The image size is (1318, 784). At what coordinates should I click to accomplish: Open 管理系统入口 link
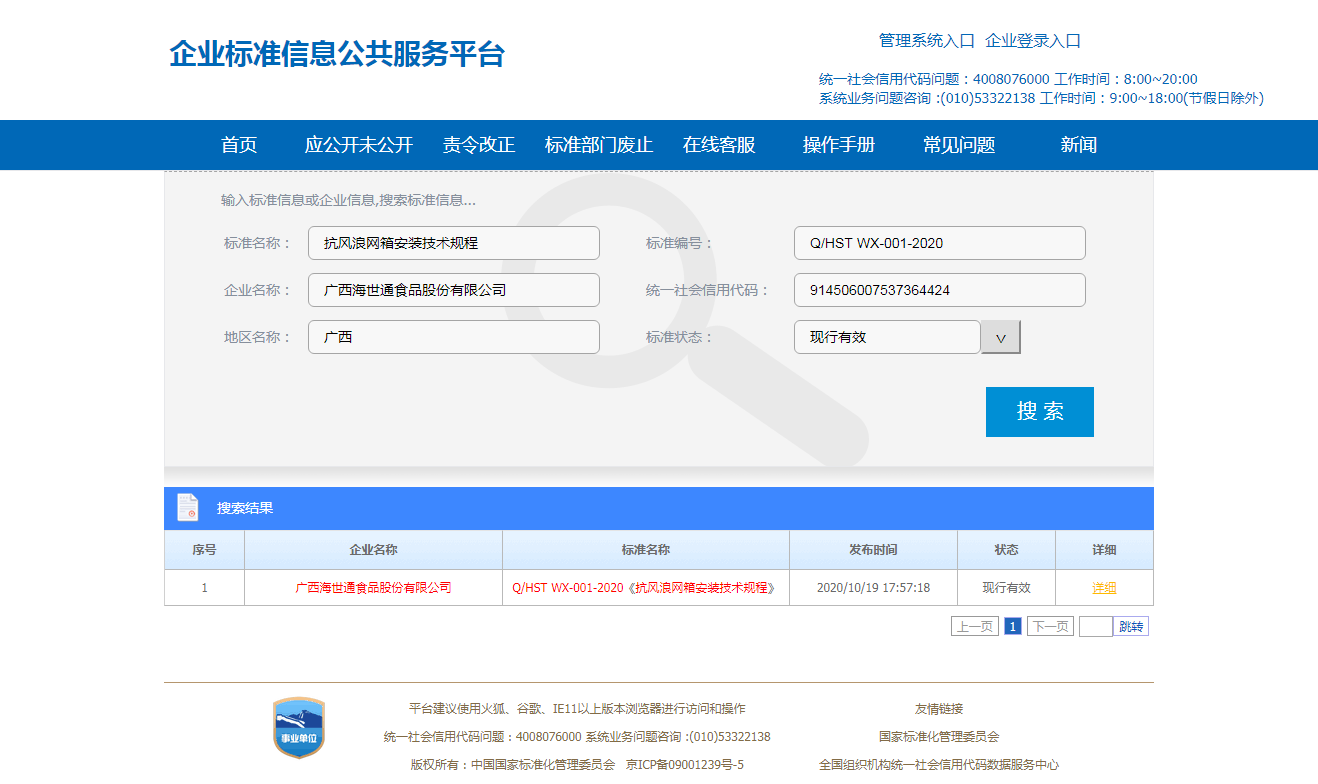click(927, 41)
